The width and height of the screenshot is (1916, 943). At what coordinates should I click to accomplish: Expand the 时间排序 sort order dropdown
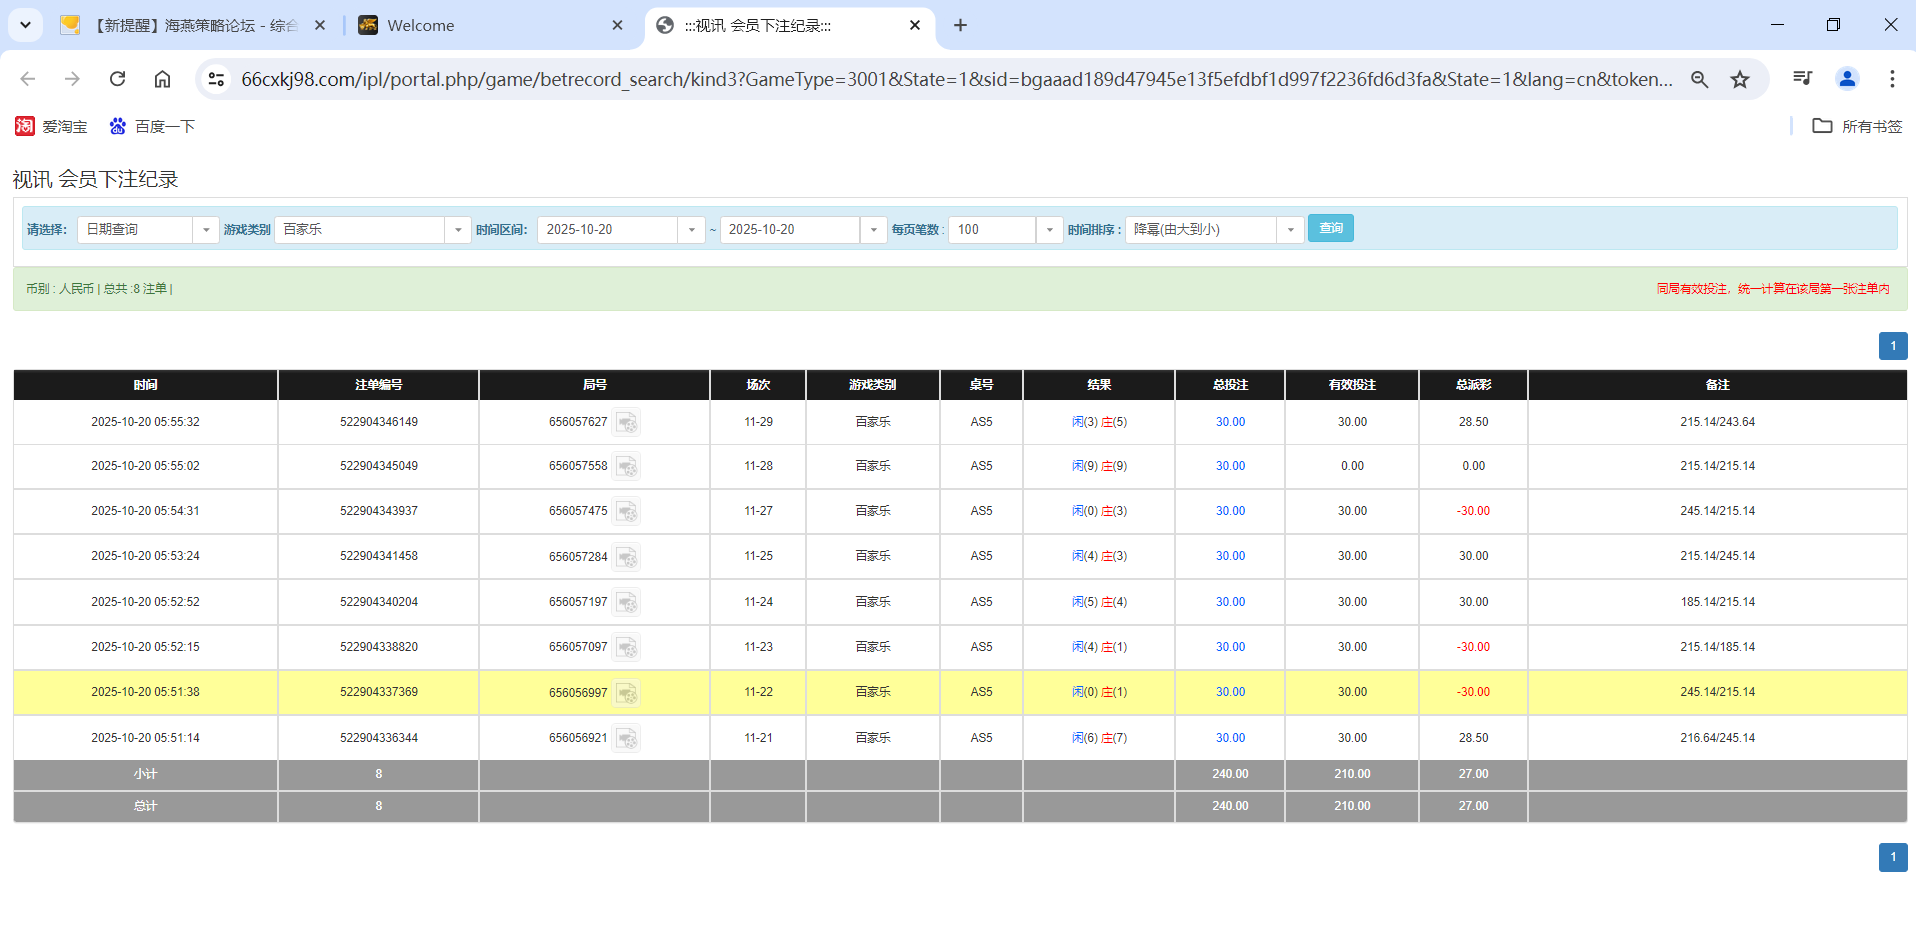[1290, 229]
